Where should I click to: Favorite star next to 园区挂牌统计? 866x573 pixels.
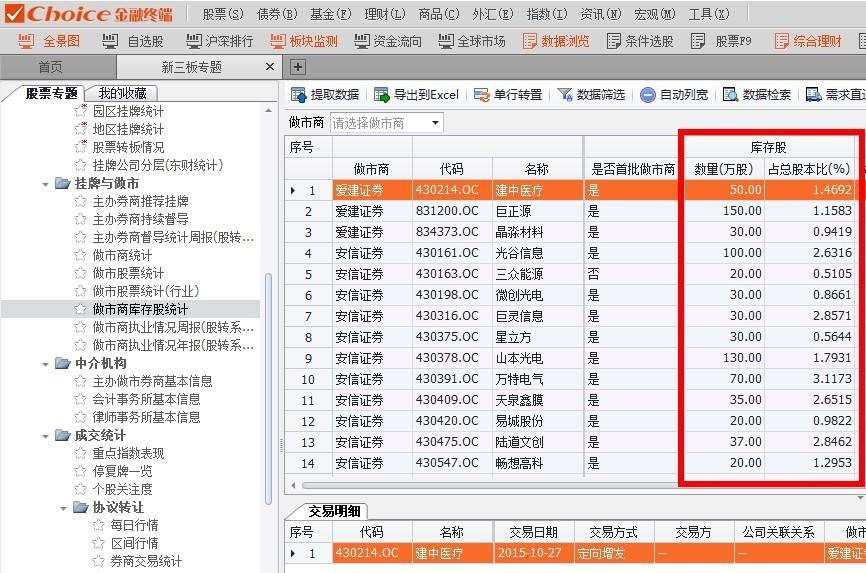[x=81, y=111]
